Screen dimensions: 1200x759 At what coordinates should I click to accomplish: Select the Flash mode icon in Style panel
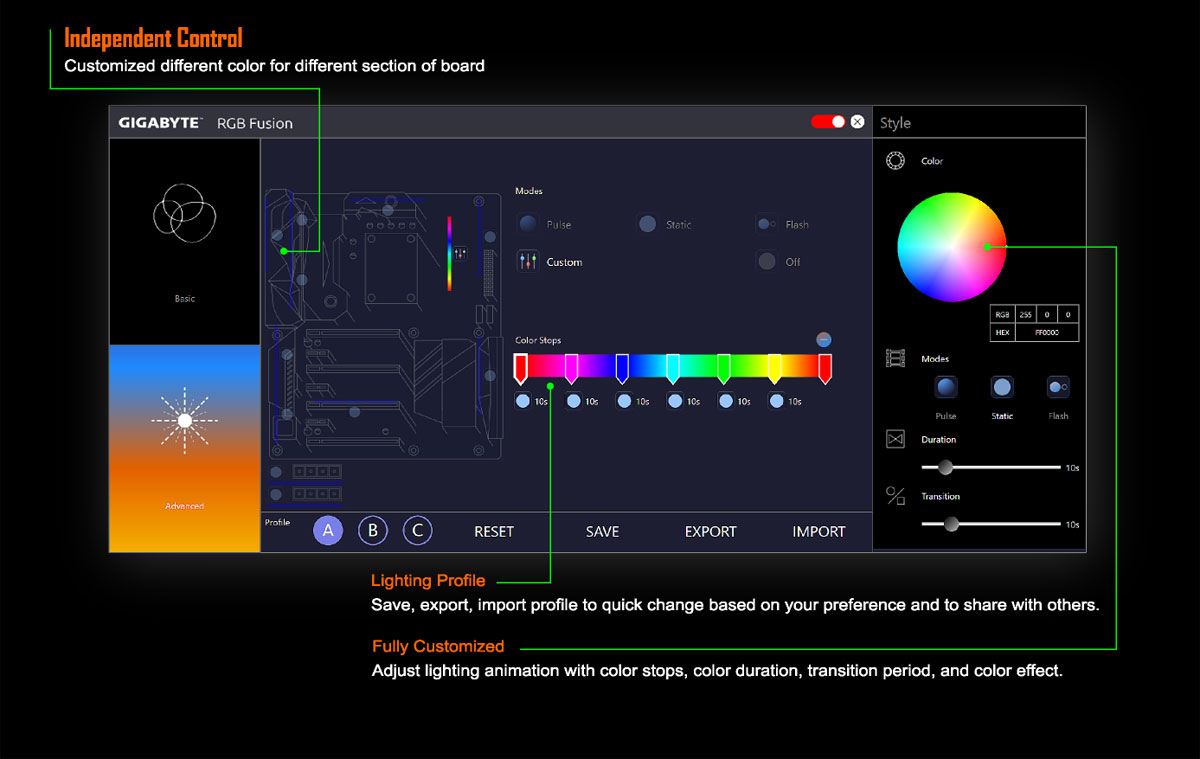[x=1058, y=386]
